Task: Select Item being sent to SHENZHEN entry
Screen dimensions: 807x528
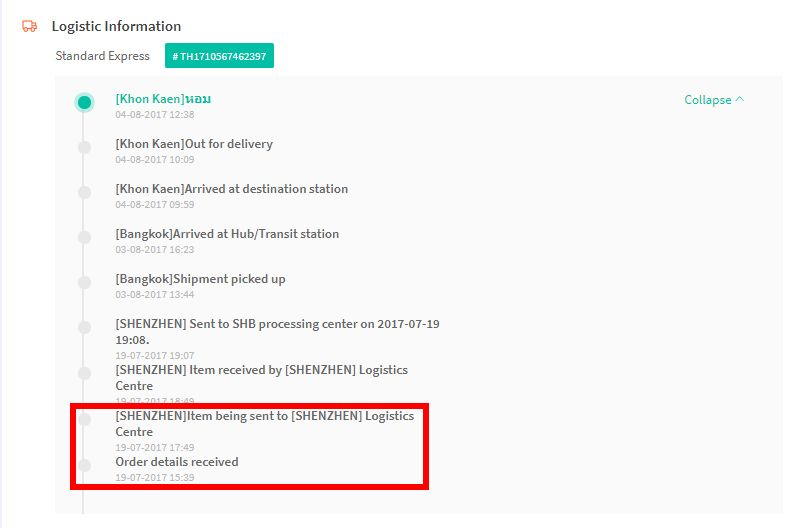Action: [265, 424]
